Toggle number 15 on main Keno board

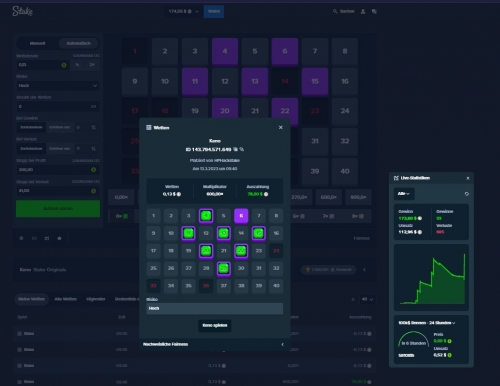coord(315,81)
